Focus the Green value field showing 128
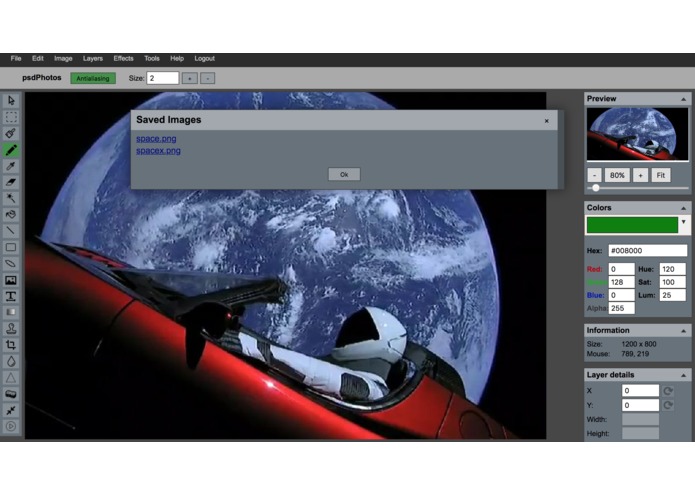The height and width of the screenshot is (494, 695). click(621, 282)
